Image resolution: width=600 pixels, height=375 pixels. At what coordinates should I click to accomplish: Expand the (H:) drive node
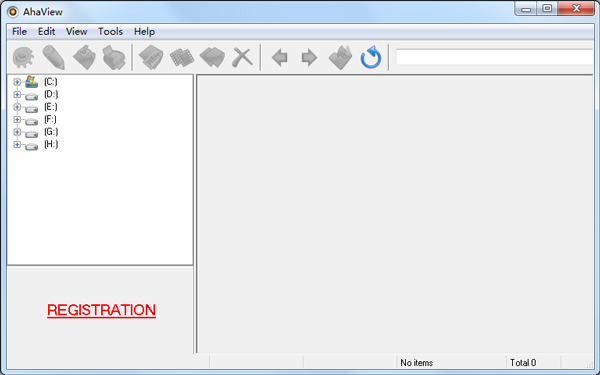tap(17, 145)
